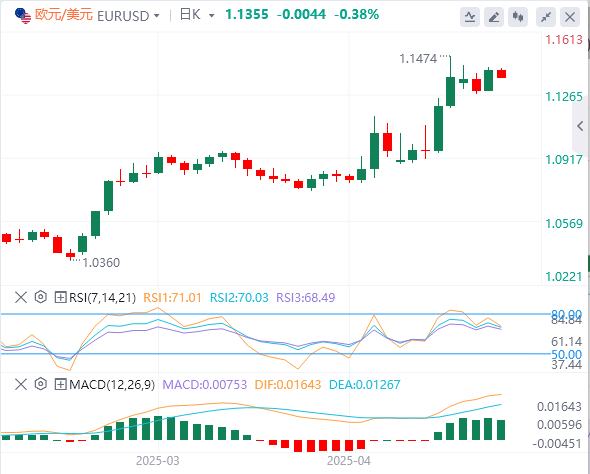Remove the MACD indicator panel
The width and height of the screenshot is (590, 474).
[x=21, y=384]
